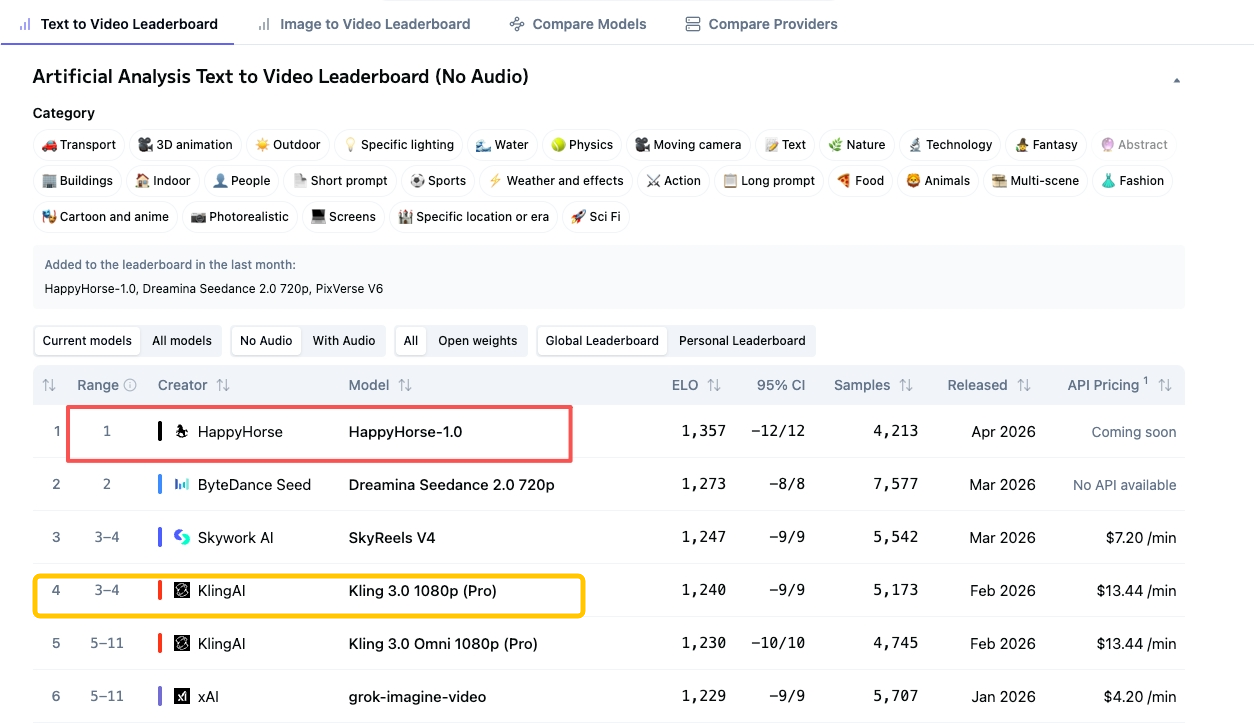Select Specific lighting category chip

399,145
